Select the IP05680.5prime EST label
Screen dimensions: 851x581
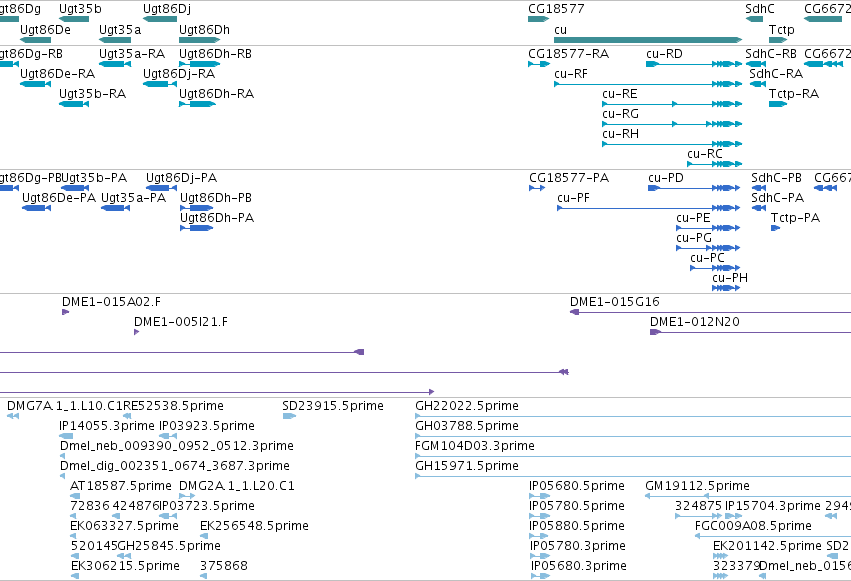[x=577, y=486]
